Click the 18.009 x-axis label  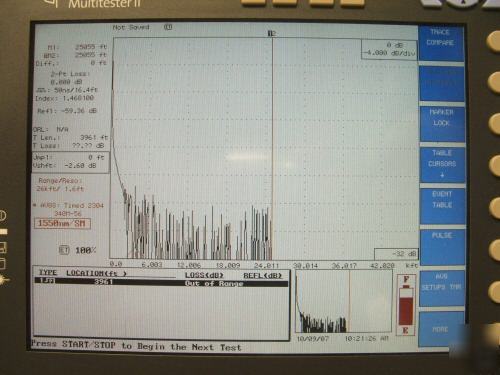tap(228, 266)
